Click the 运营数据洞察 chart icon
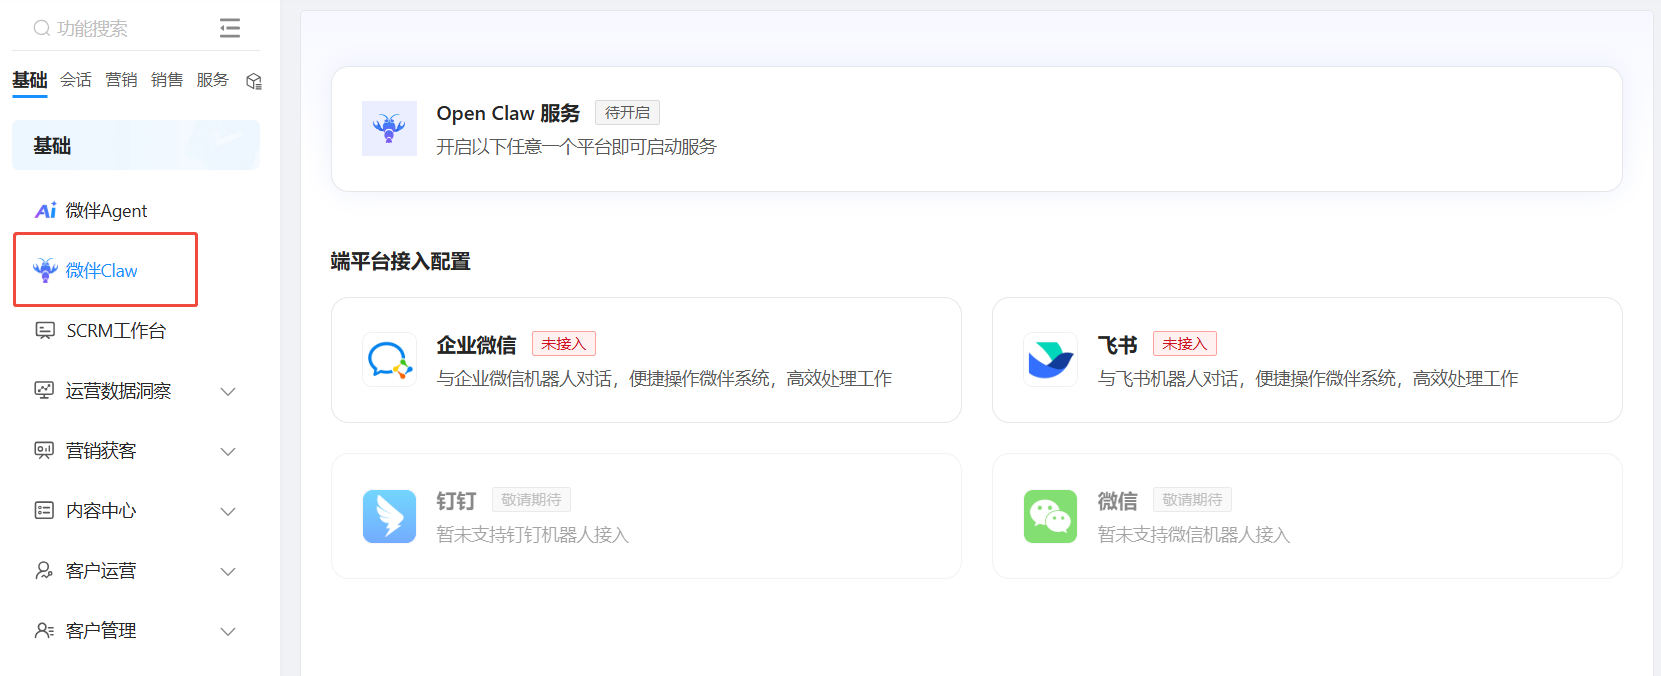 click(44, 390)
